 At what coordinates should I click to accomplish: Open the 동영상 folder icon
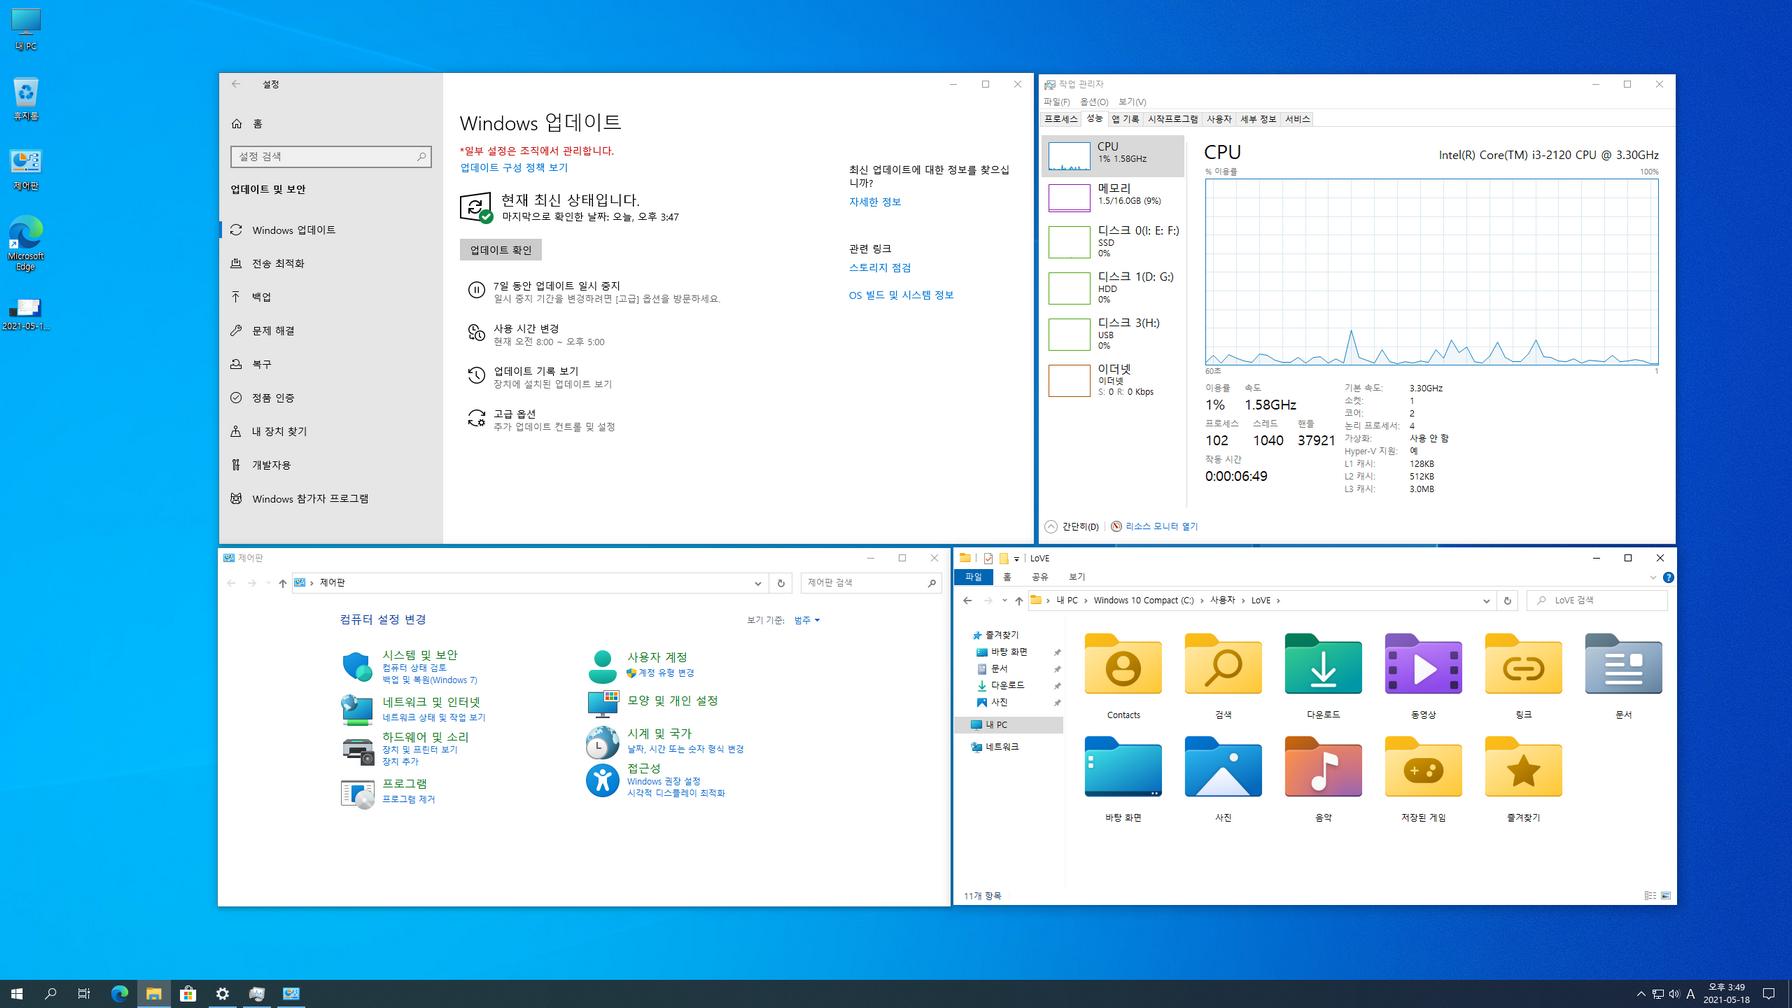pos(1423,664)
